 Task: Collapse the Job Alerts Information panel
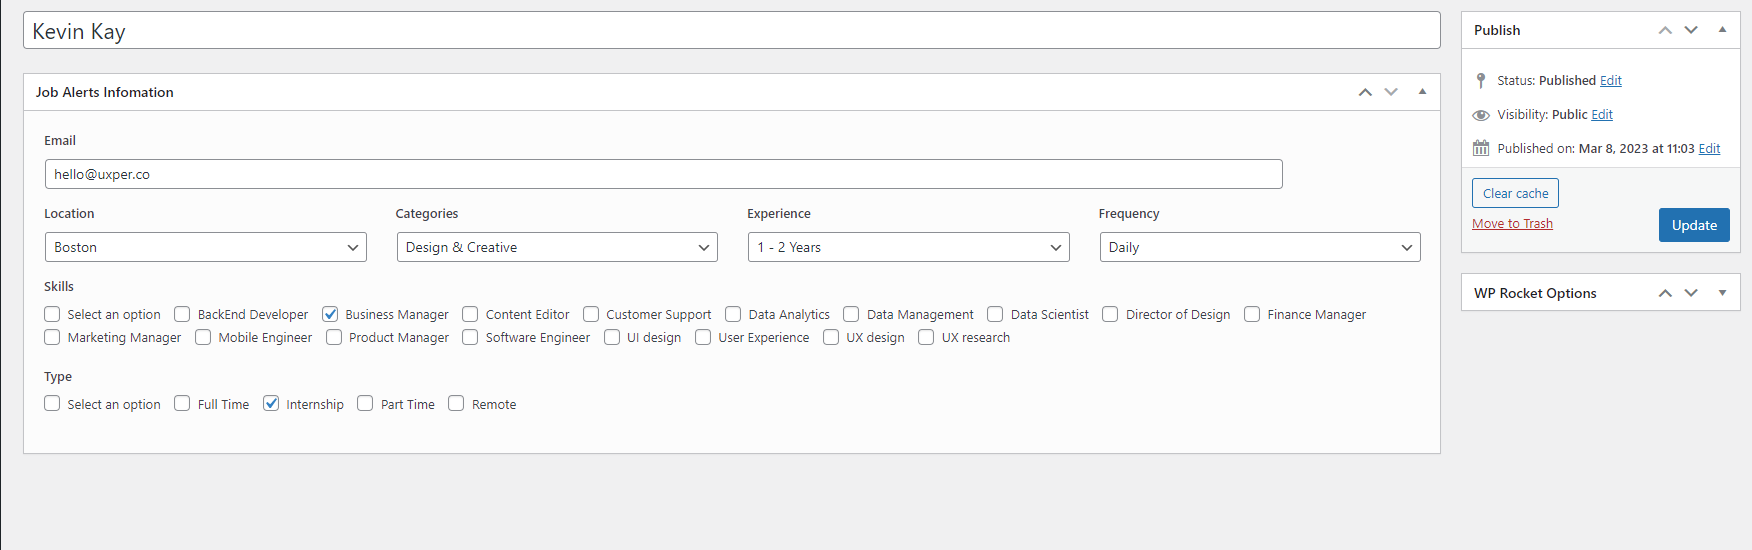pos(1422,92)
